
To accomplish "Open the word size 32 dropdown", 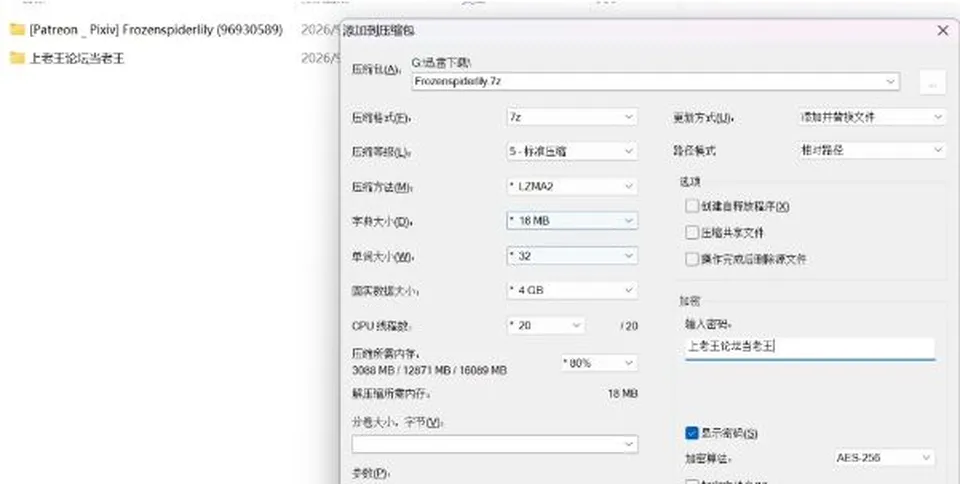I will (572, 256).
